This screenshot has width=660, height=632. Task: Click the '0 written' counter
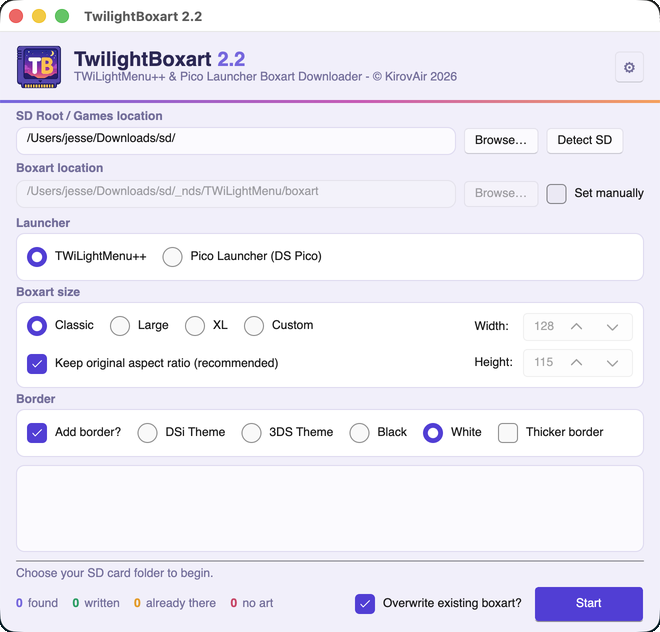pos(96,603)
